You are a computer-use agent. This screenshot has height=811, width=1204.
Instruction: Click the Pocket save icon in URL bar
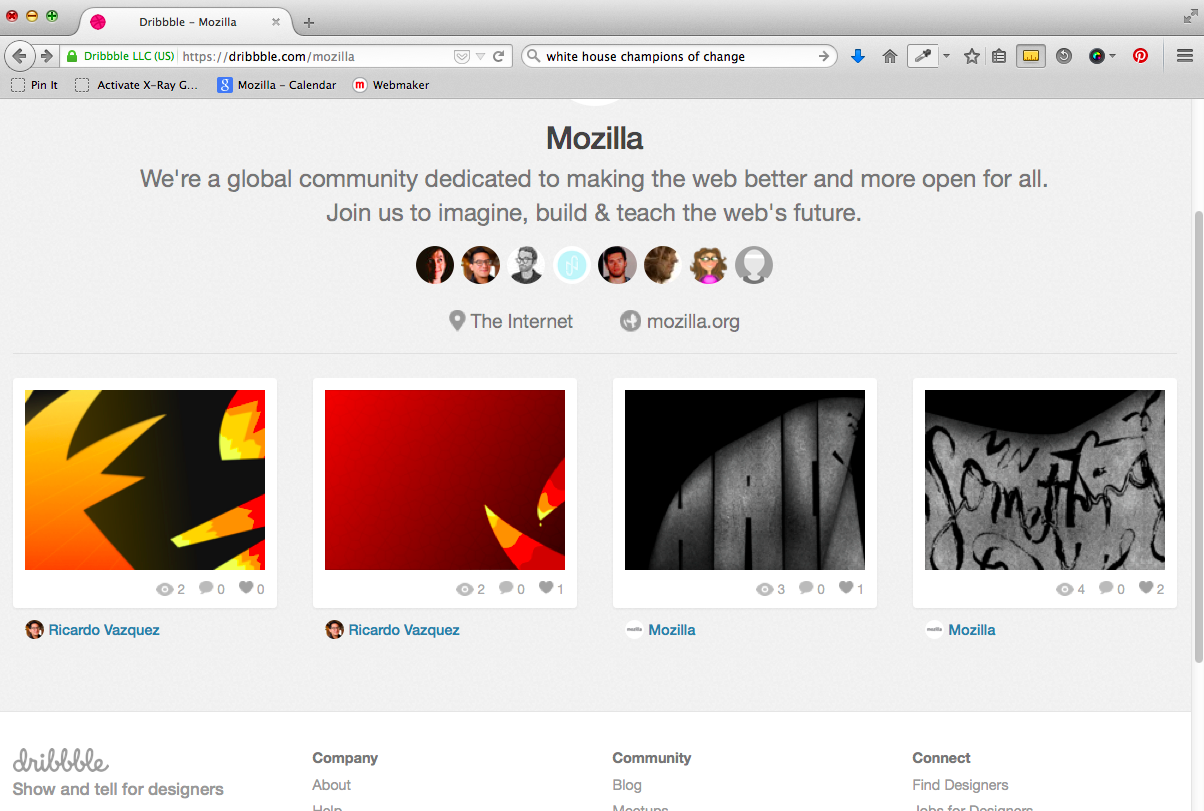coord(462,57)
